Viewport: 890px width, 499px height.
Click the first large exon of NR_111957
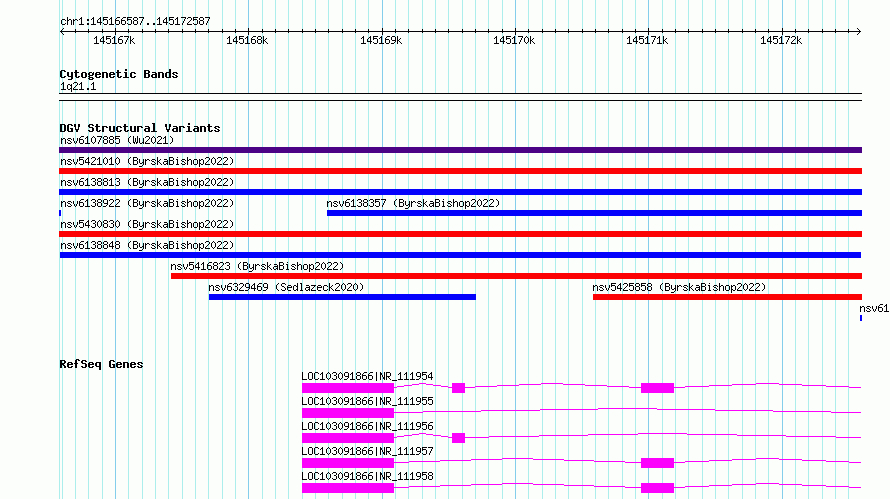(348, 463)
